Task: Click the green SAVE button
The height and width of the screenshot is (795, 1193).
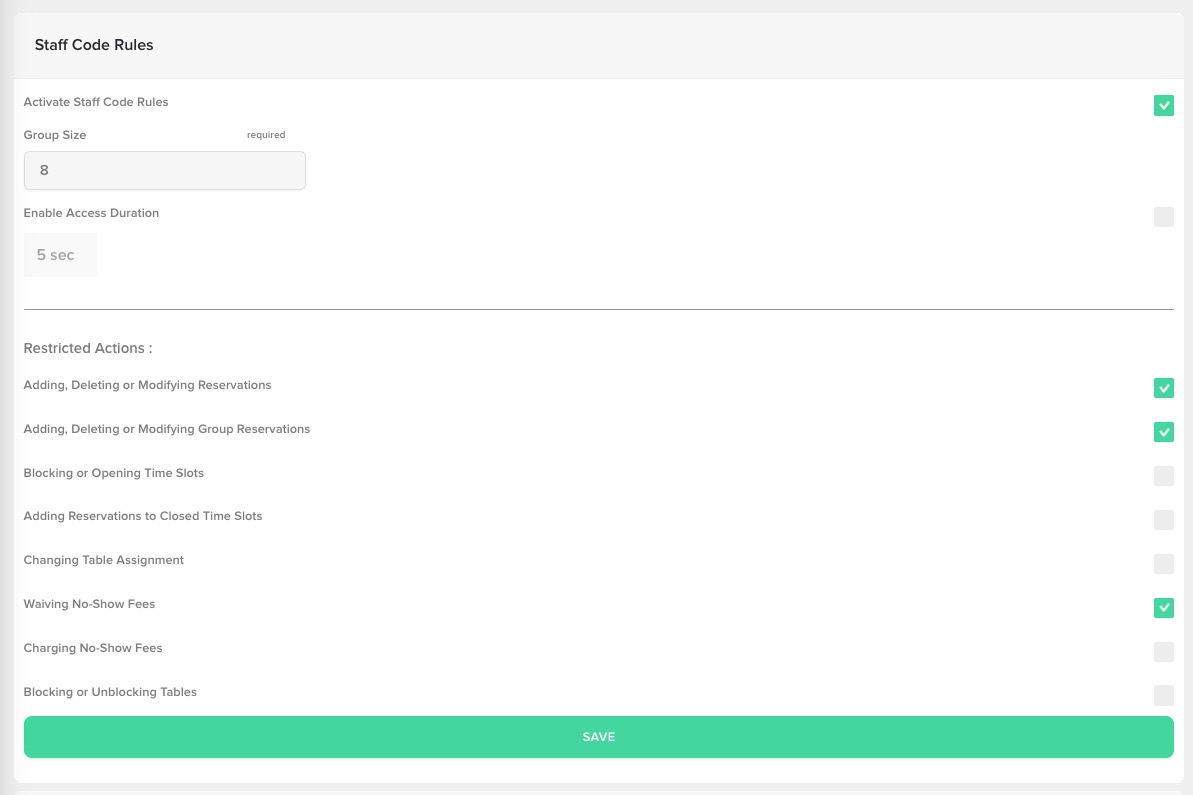Action: click(x=599, y=737)
